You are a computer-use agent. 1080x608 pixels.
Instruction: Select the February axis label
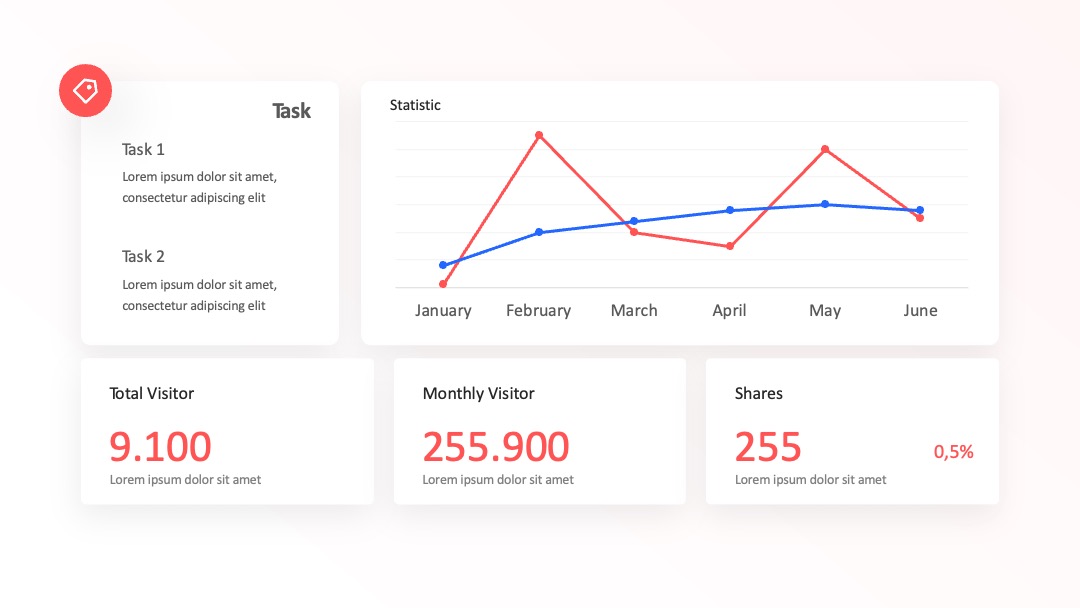539,311
